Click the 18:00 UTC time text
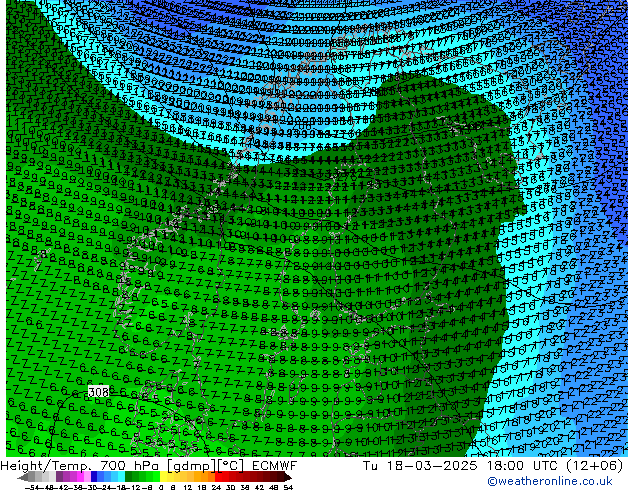Viewport: 634px width, 490px height. pyautogui.click(x=524, y=465)
